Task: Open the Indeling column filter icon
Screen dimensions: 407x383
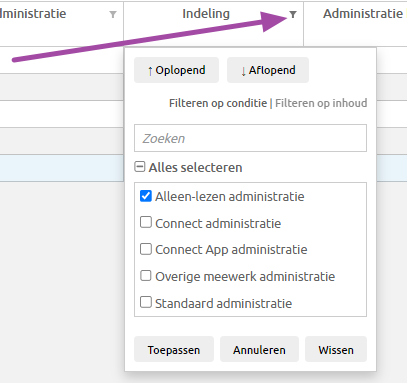Action: (x=293, y=14)
